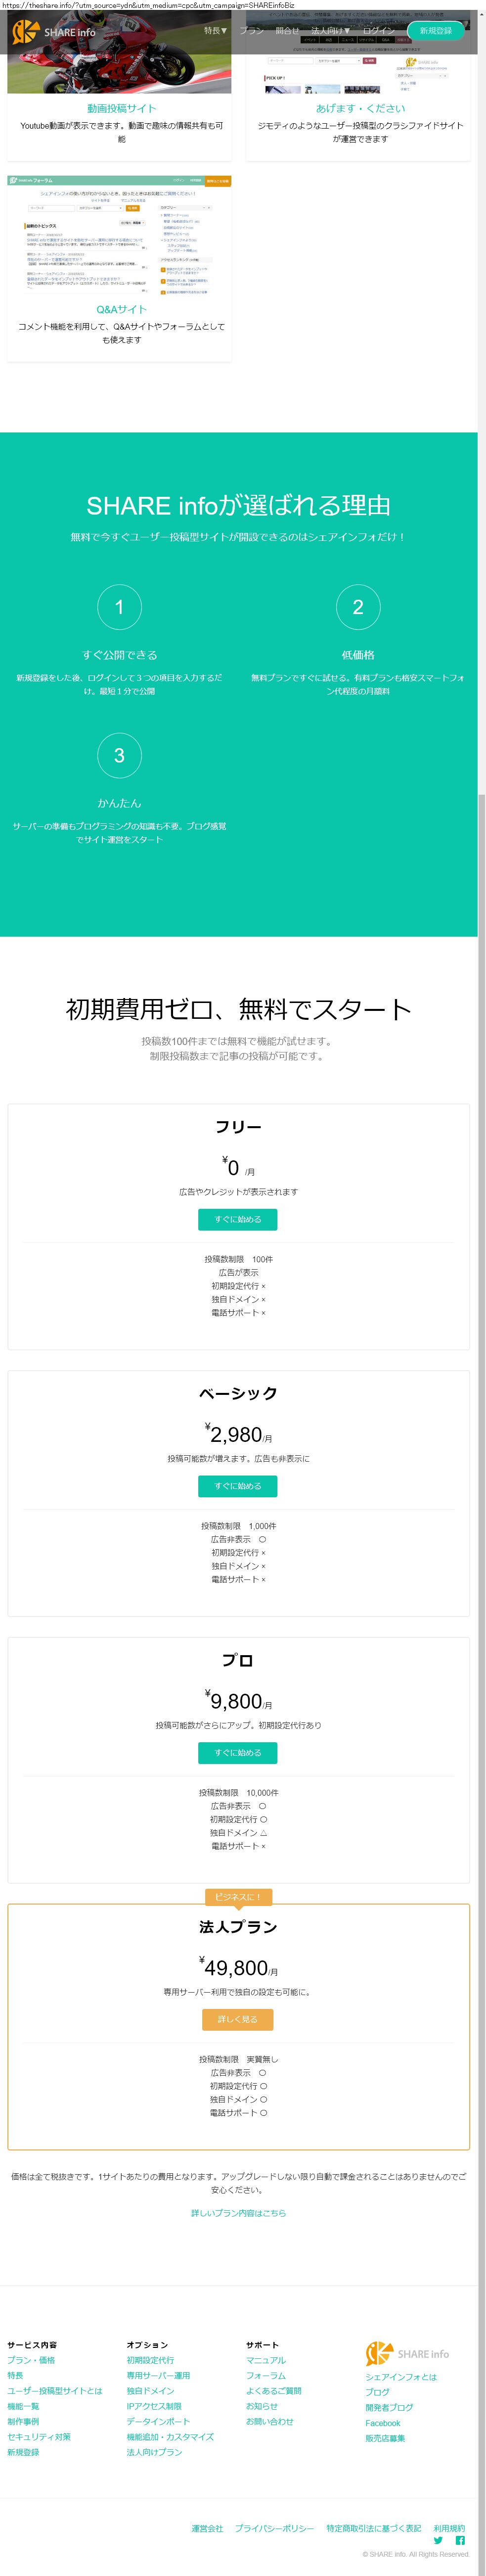Click 詳しく見る for the 法人プラン
486x2576 pixels.
[x=238, y=2019]
